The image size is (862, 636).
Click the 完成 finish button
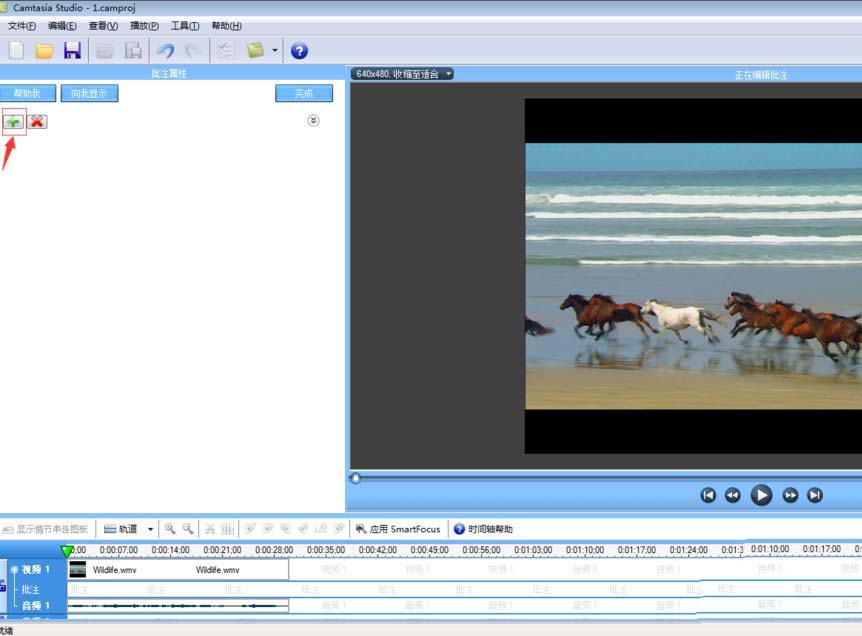click(x=303, y=92)
